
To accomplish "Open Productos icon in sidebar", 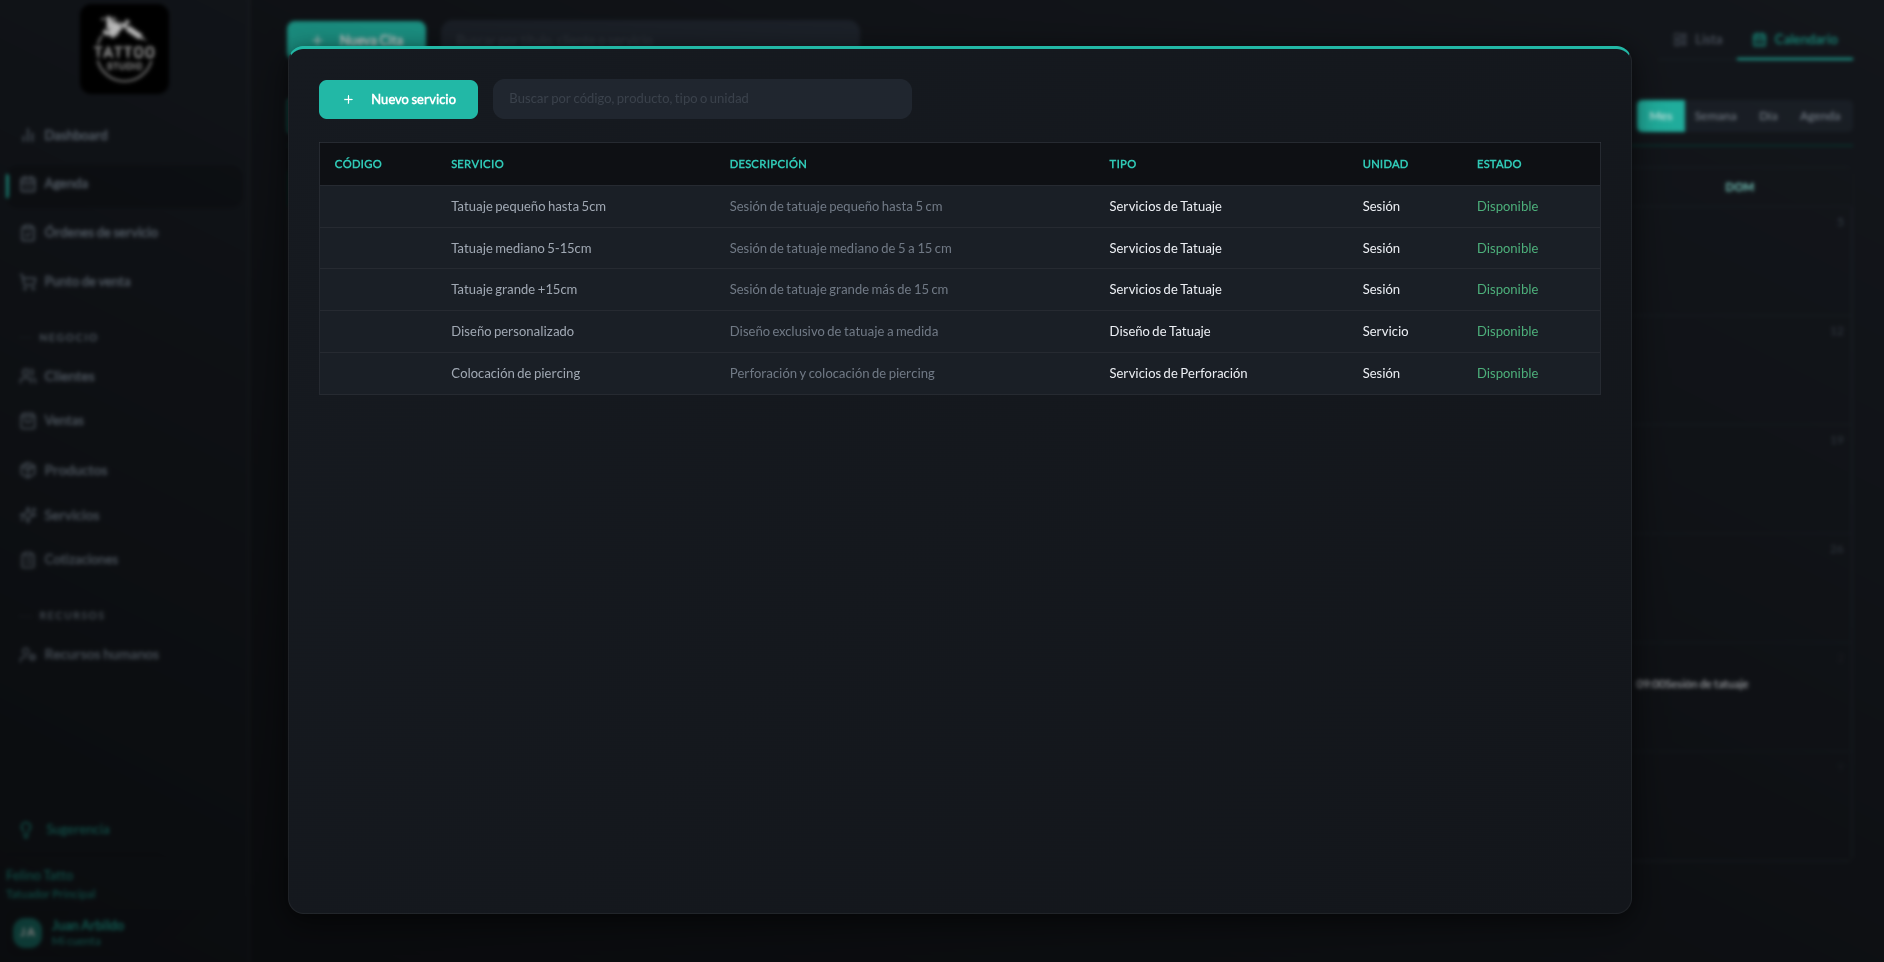I will (x=28, y=470).
